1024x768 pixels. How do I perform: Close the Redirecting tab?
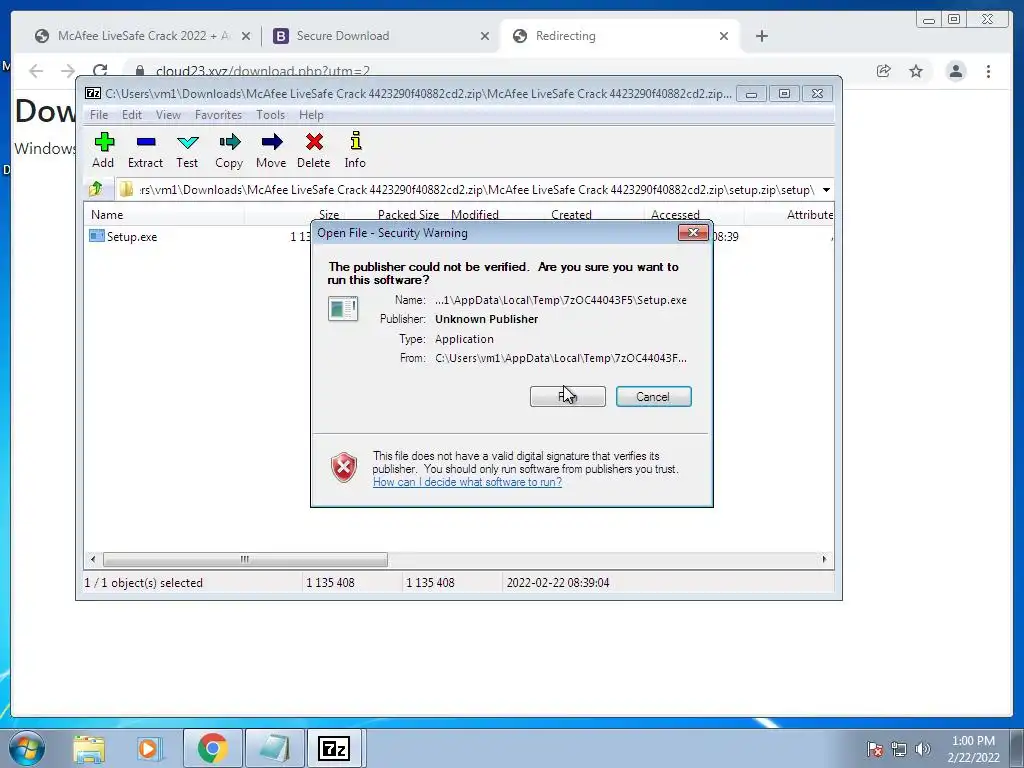[724, 36]
